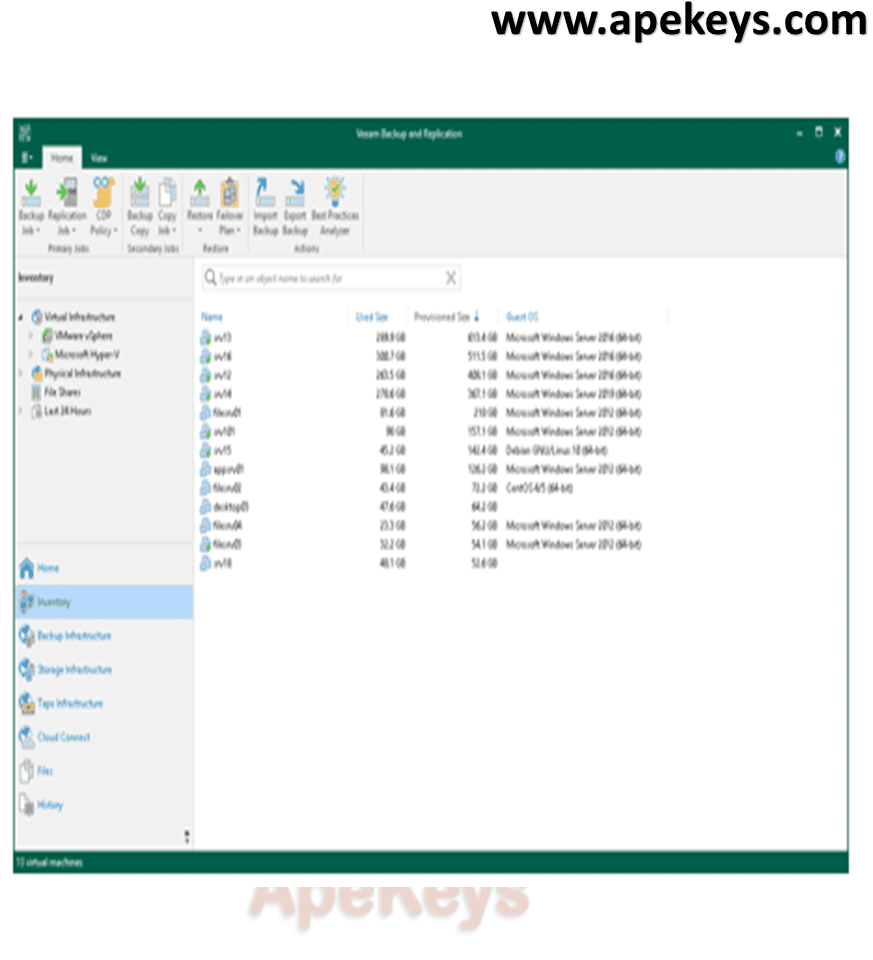Open the Storage Infrastructure view
Screen dimensions: 873x960
coord(104,669)
